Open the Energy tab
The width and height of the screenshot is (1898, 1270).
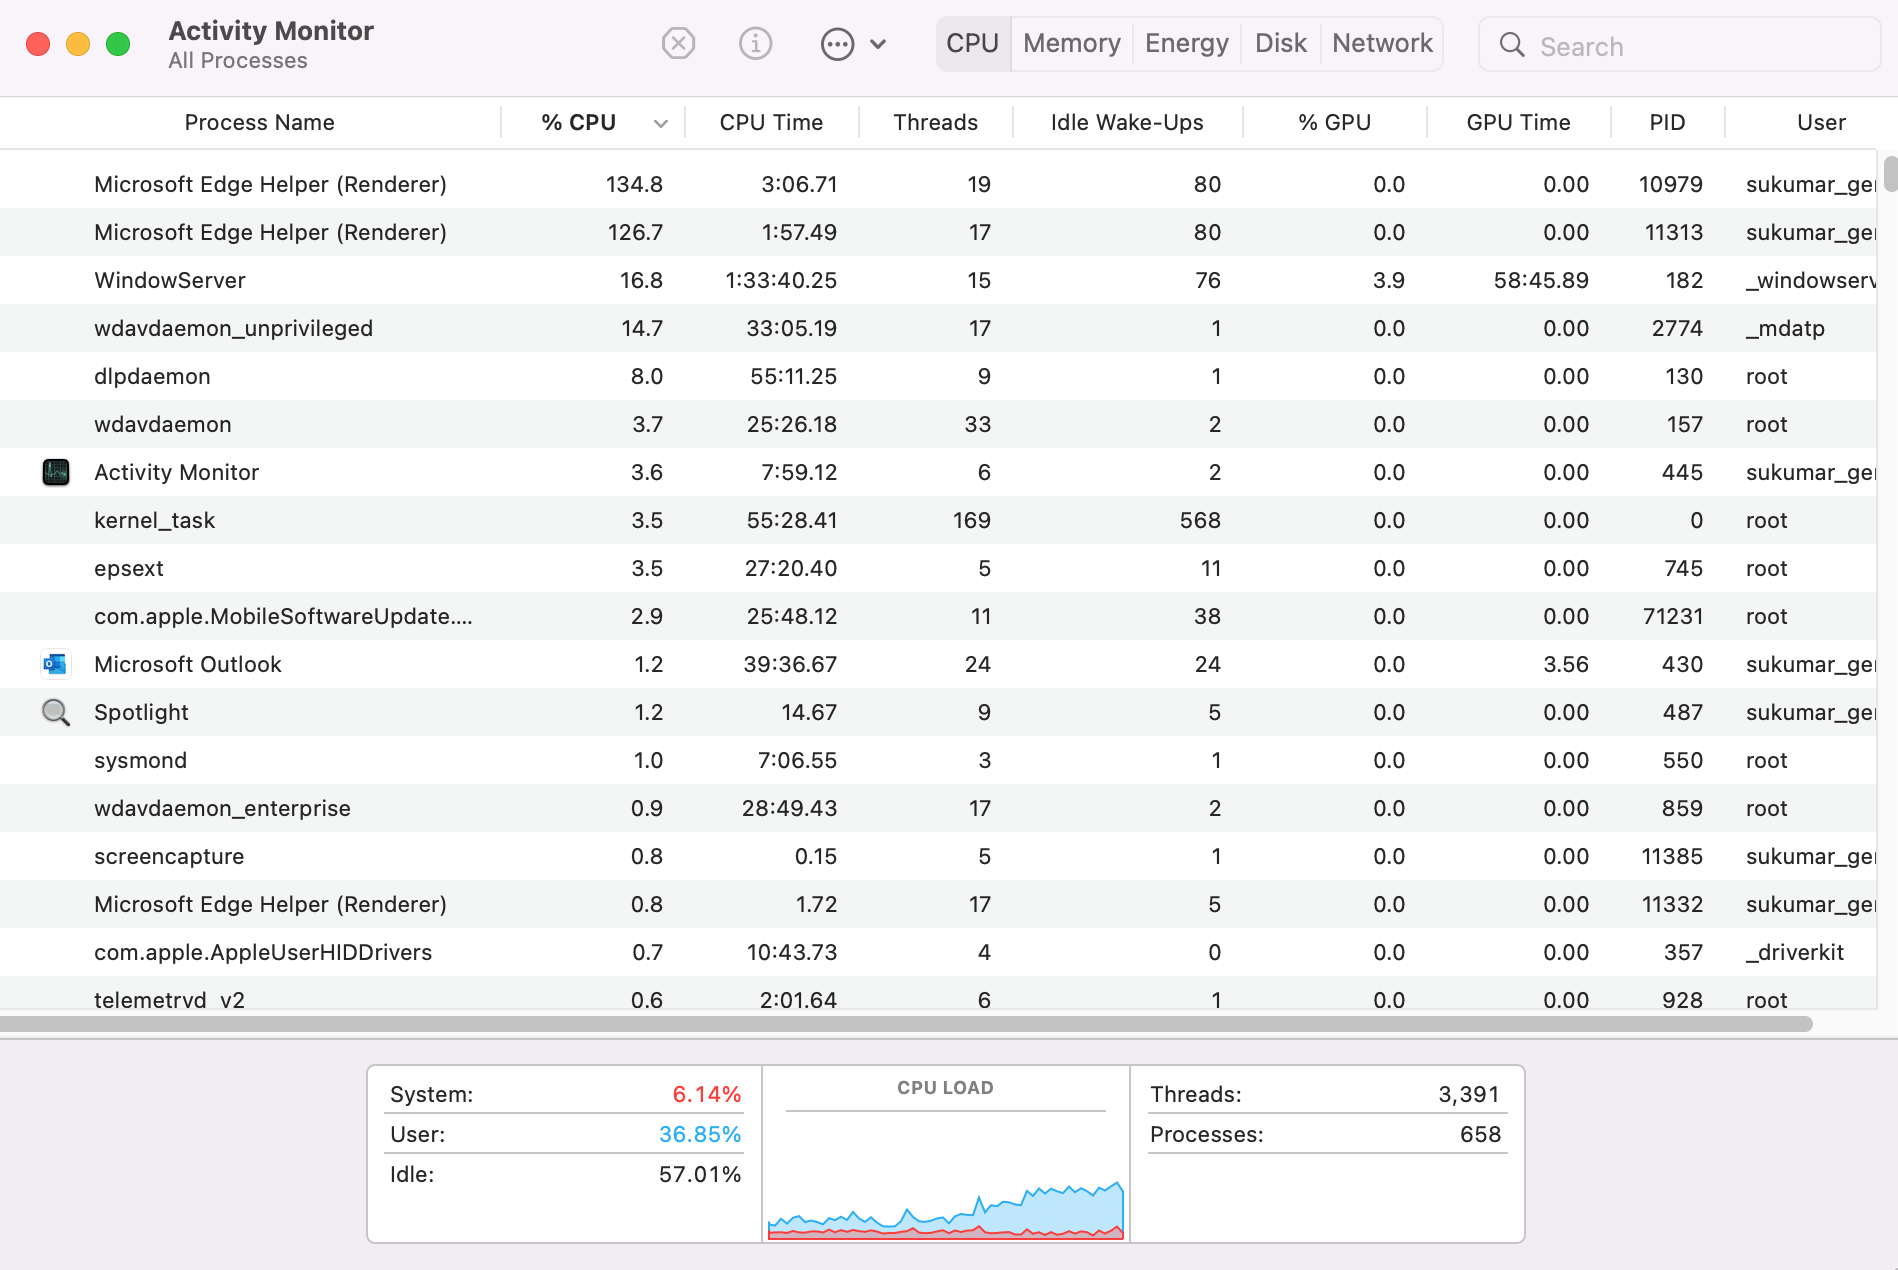pyautogui.click(x=1186, y=43)
